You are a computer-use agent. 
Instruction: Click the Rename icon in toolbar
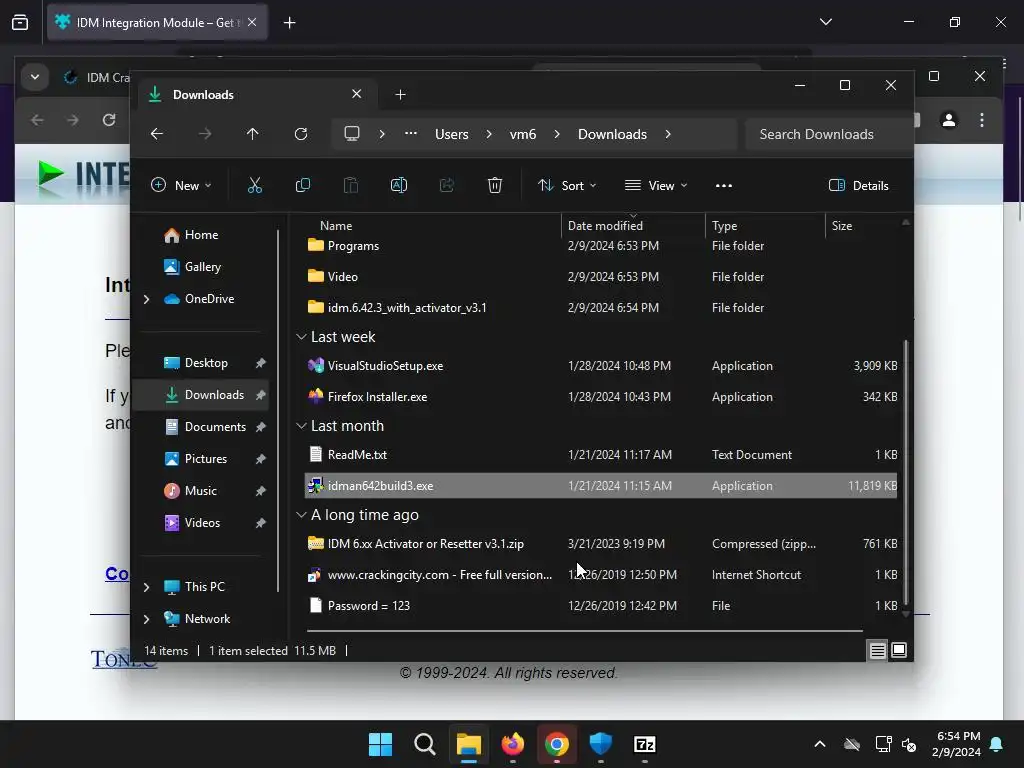coord(398,185)
